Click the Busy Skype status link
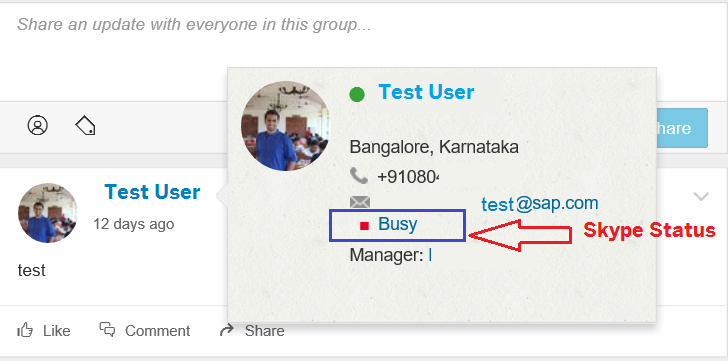Screen dimensions: 728x361 tap(397, 224)
